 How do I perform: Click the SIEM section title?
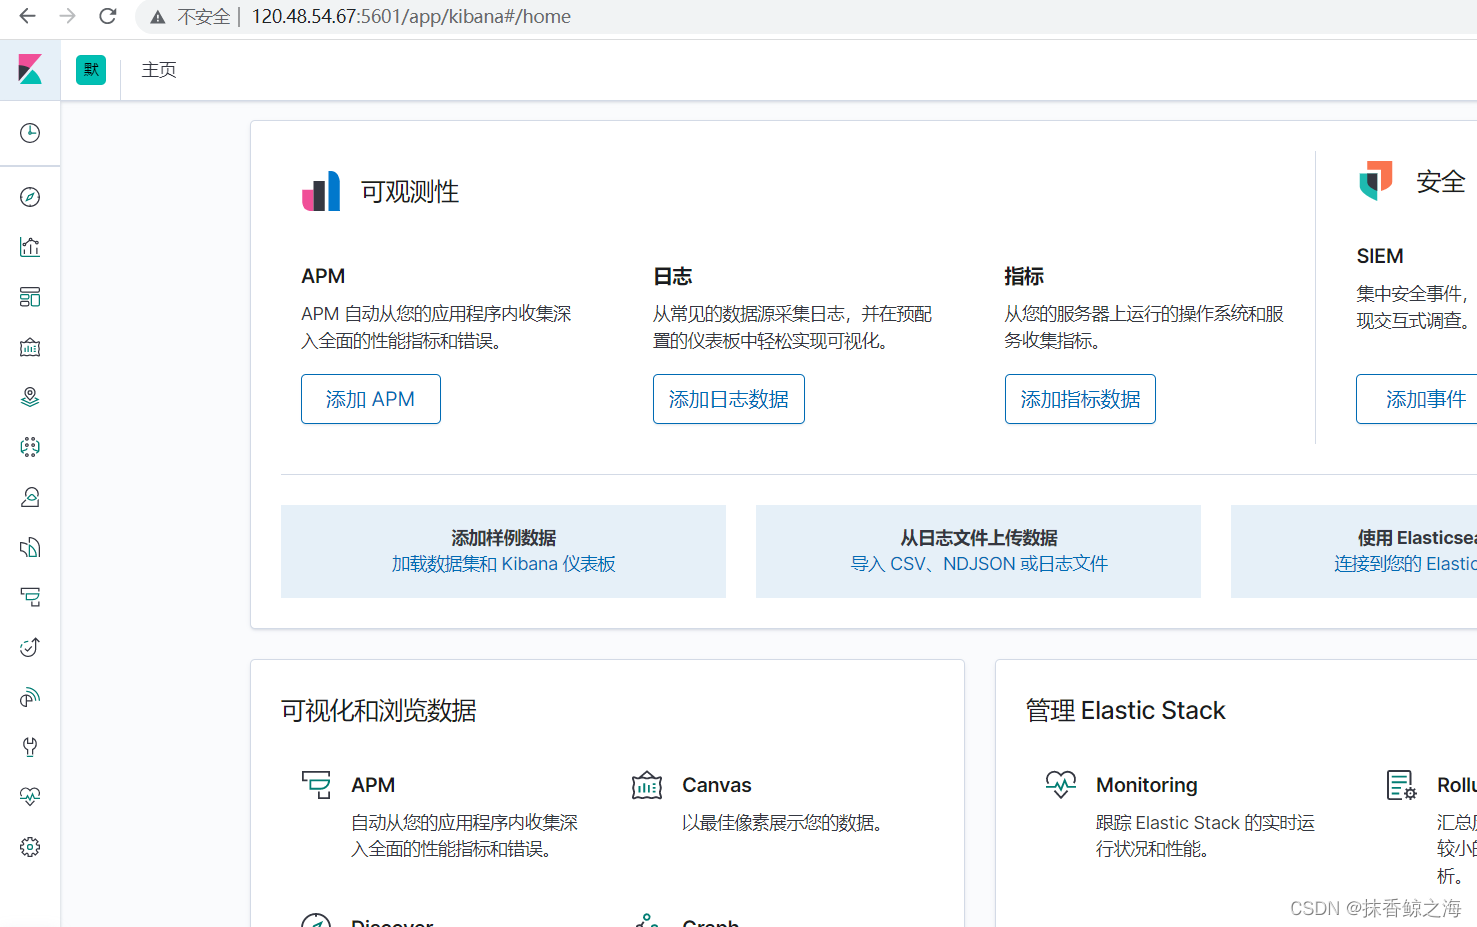coord(1380,256)
